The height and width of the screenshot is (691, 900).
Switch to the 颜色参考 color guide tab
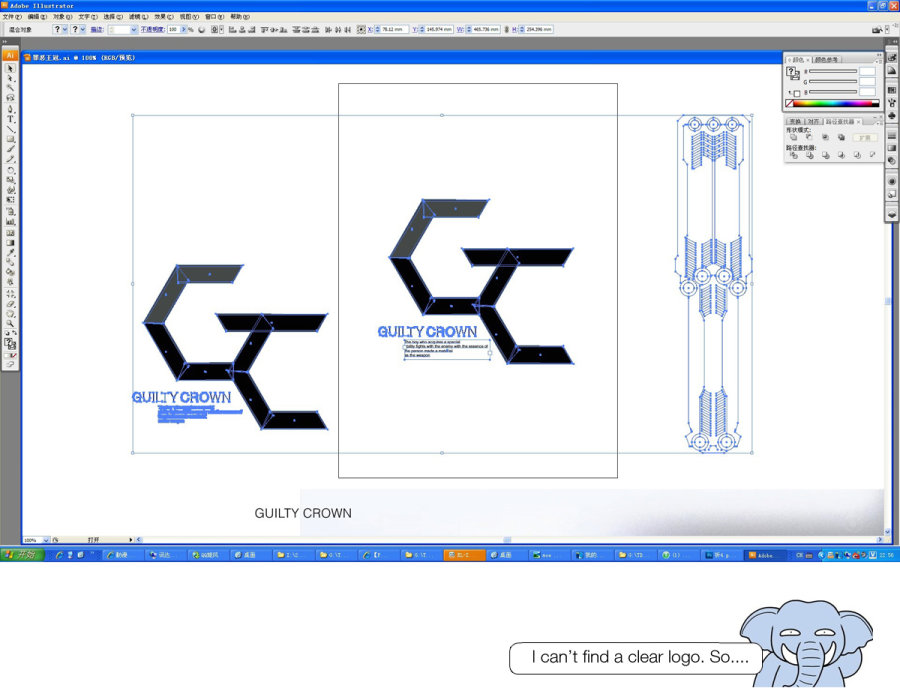pyautogui.click(x=827, y=60)
